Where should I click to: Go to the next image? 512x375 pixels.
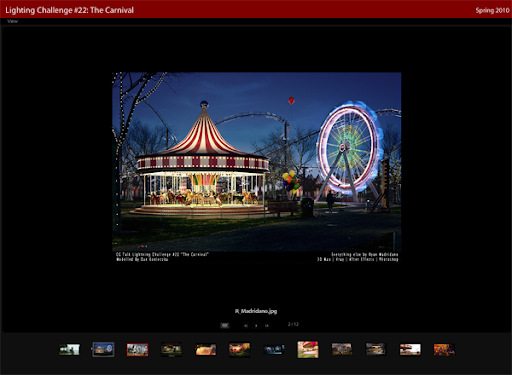point(267,326)
